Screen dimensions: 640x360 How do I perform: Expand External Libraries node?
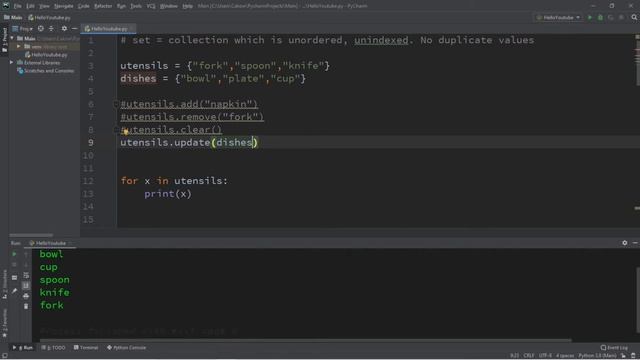click(x=12, y=62)
